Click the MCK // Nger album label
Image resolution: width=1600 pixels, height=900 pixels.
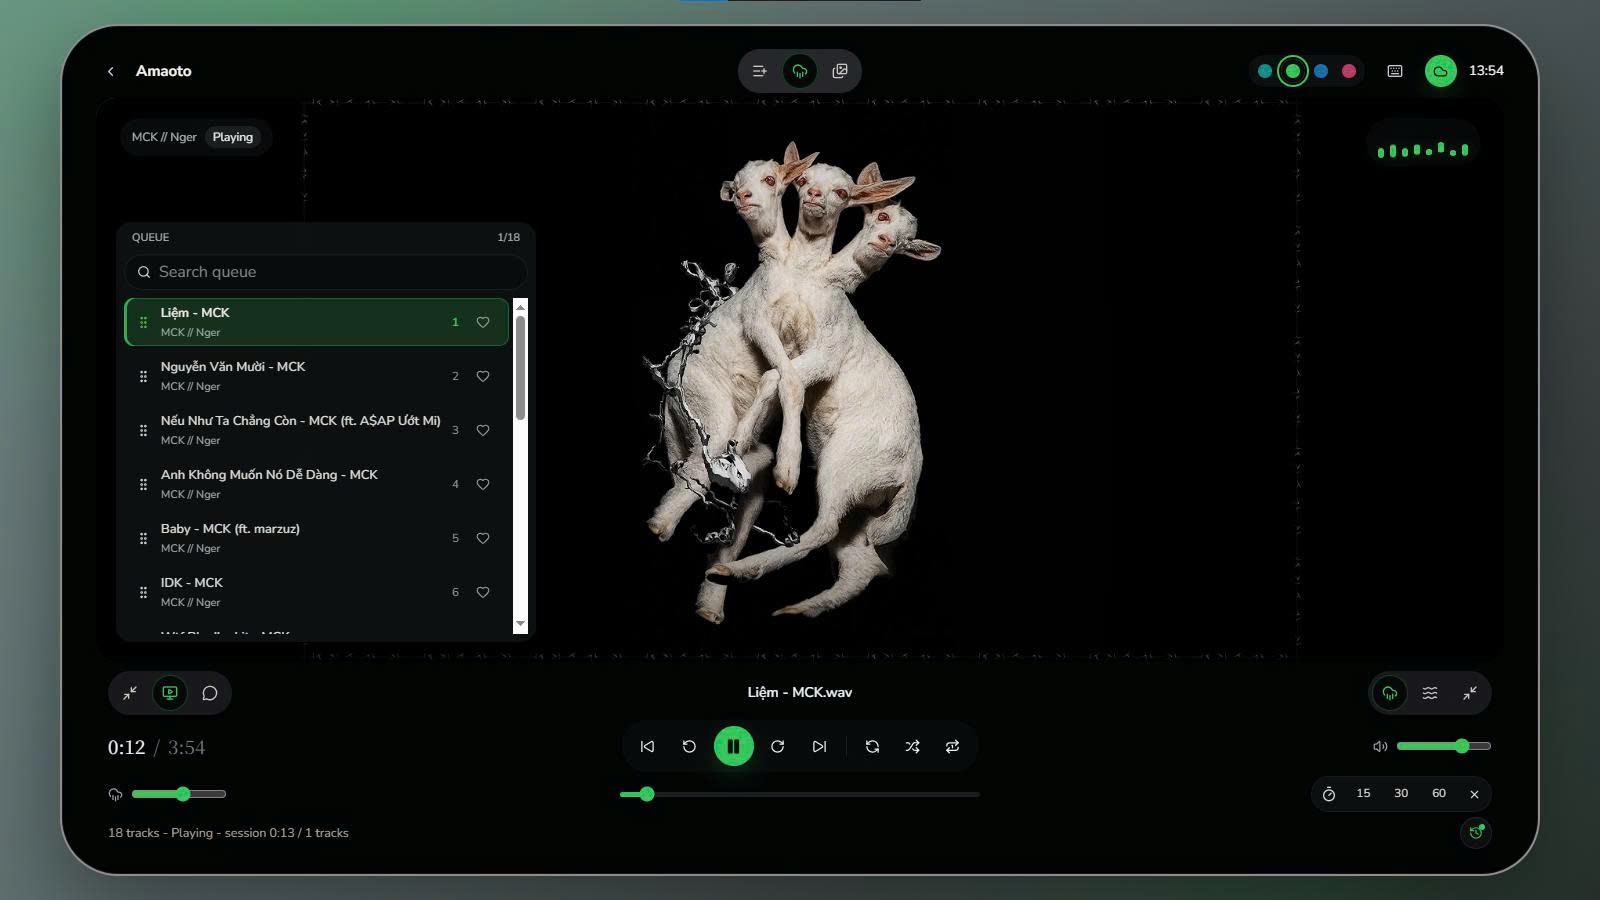coord(164,137)
